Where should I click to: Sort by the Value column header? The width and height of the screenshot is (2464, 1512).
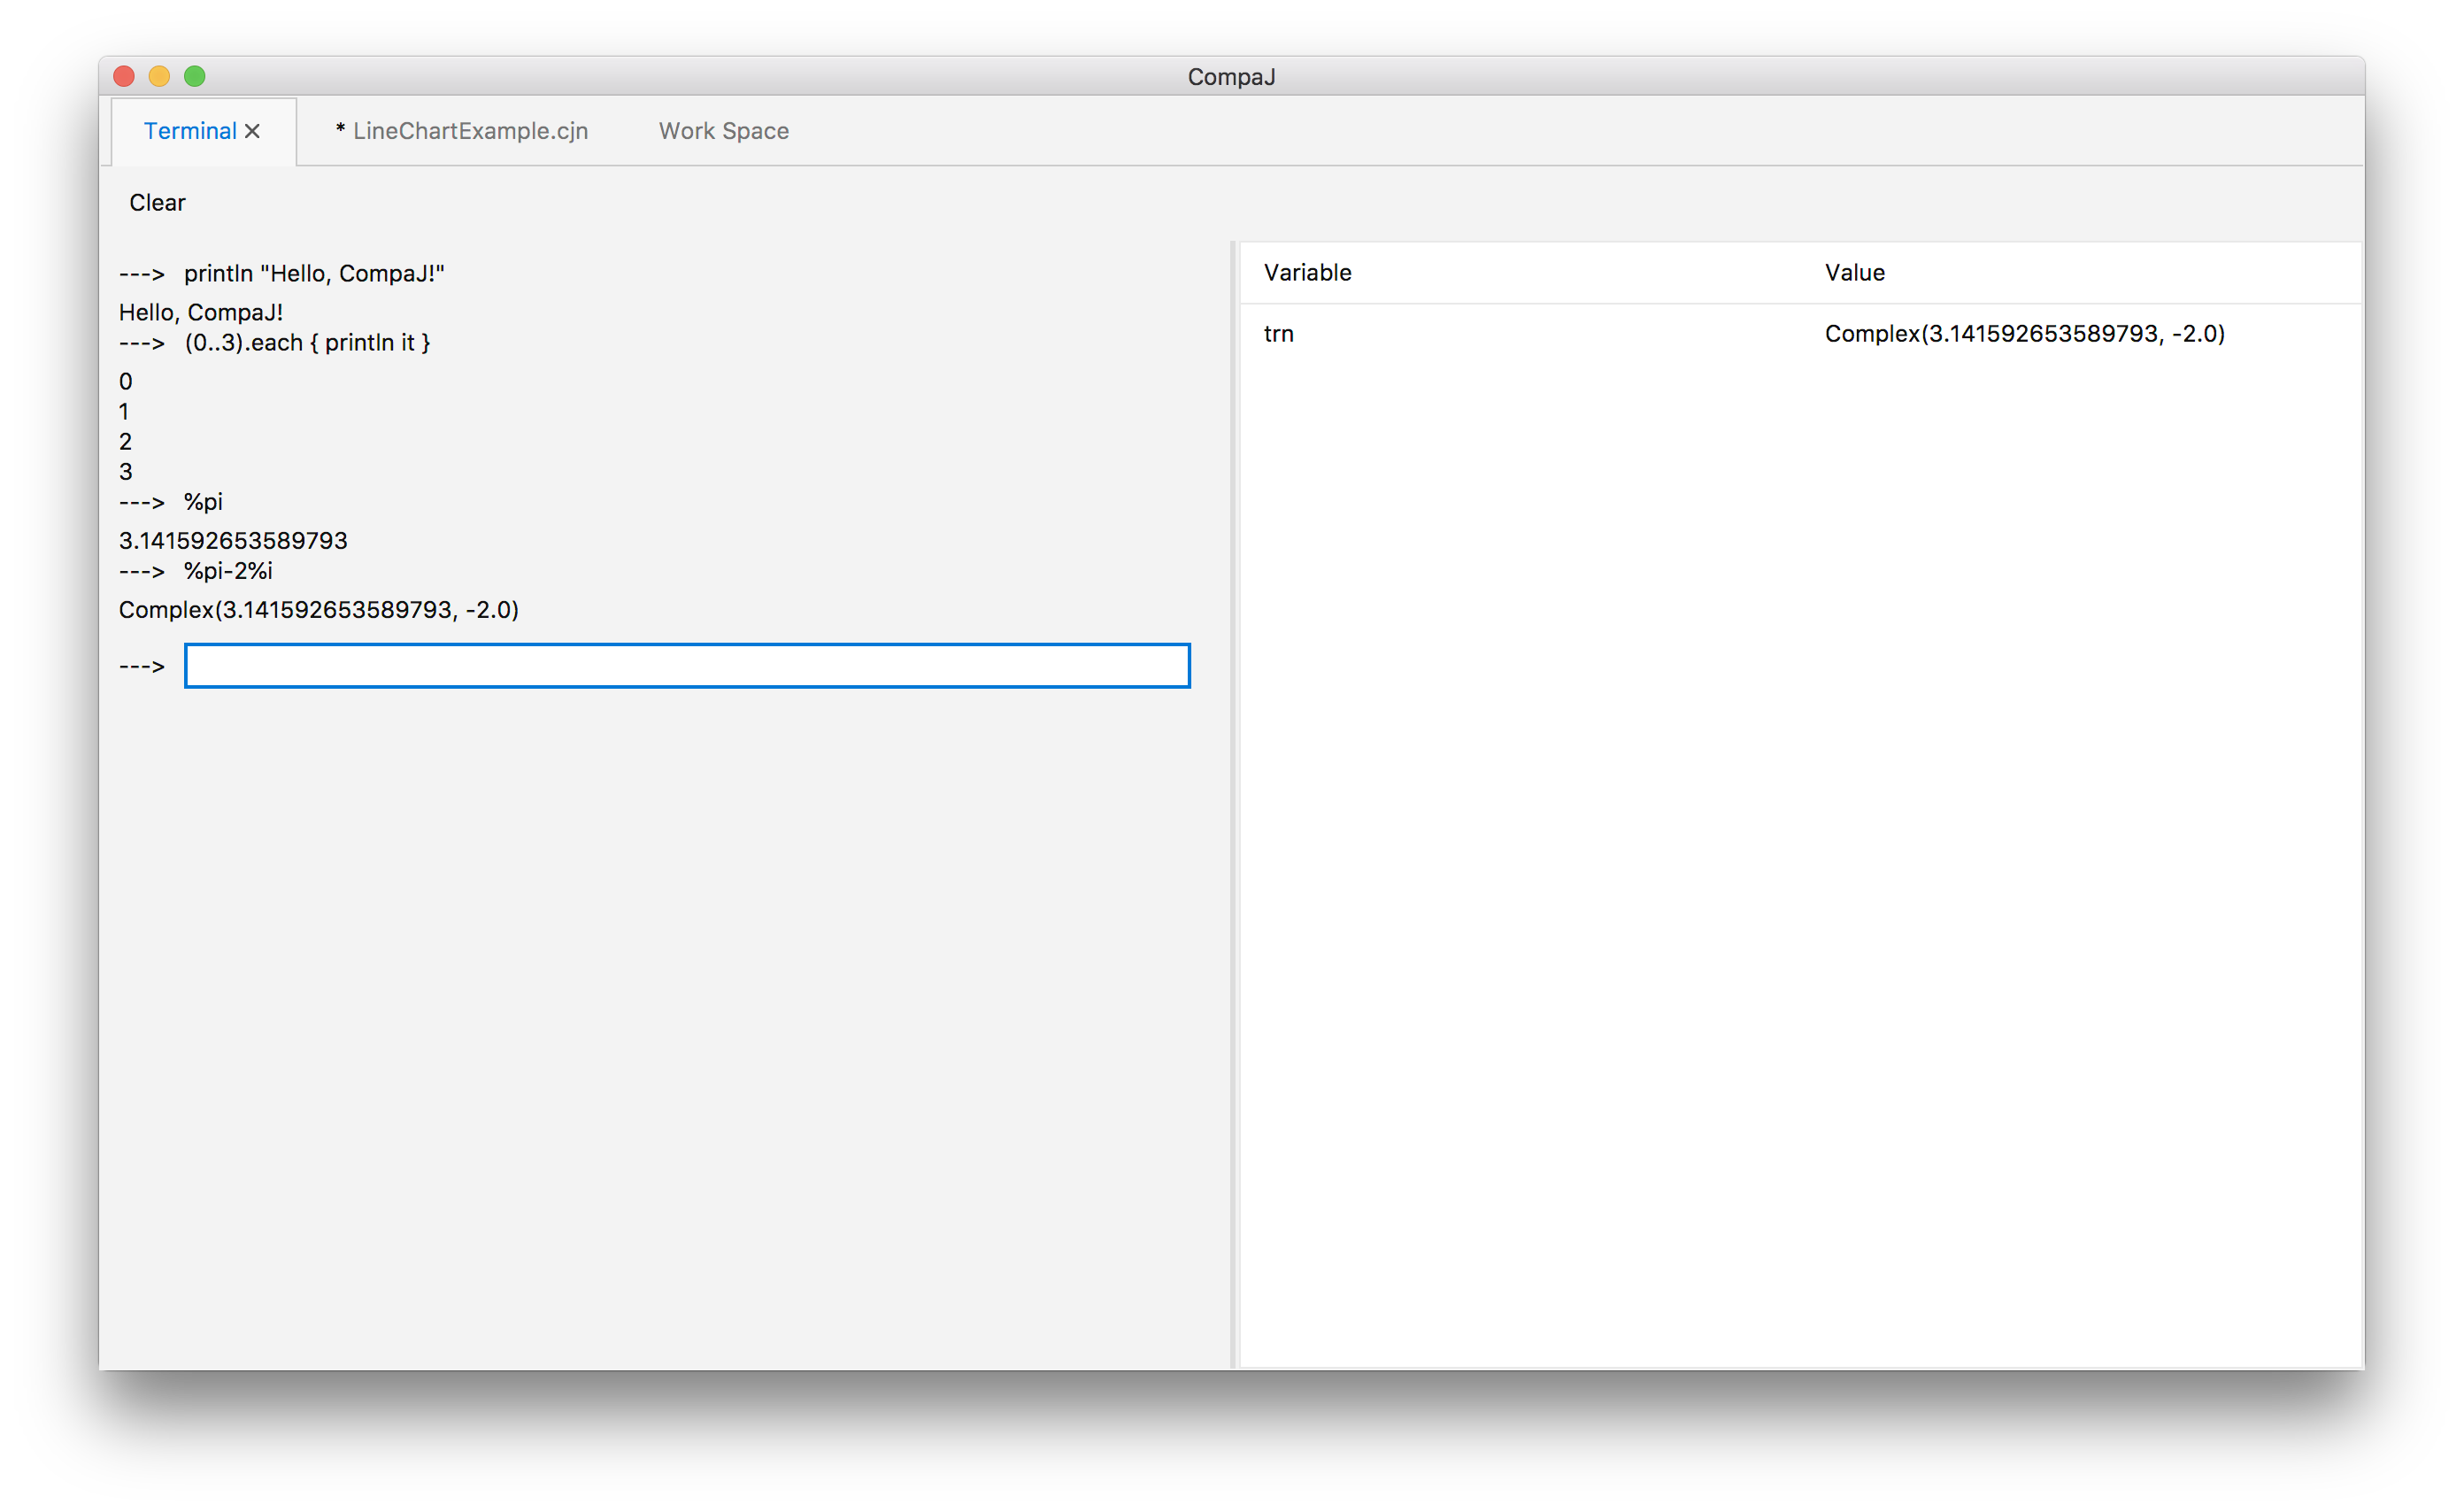pos(1854,272)
